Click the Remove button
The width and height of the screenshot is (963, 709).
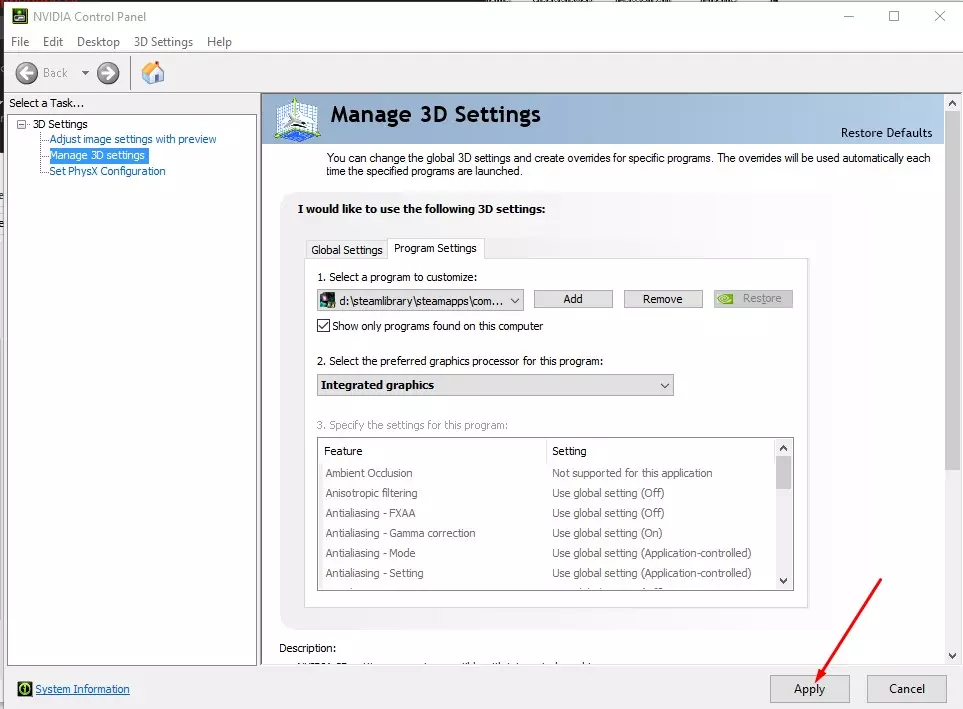pos(663,299)
